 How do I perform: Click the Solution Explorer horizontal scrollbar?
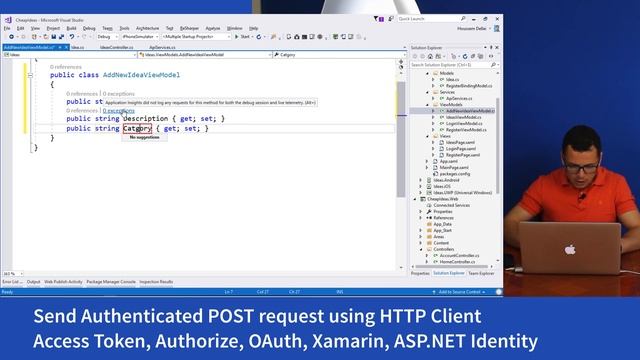pyautogui.click(x=451, y=267)
